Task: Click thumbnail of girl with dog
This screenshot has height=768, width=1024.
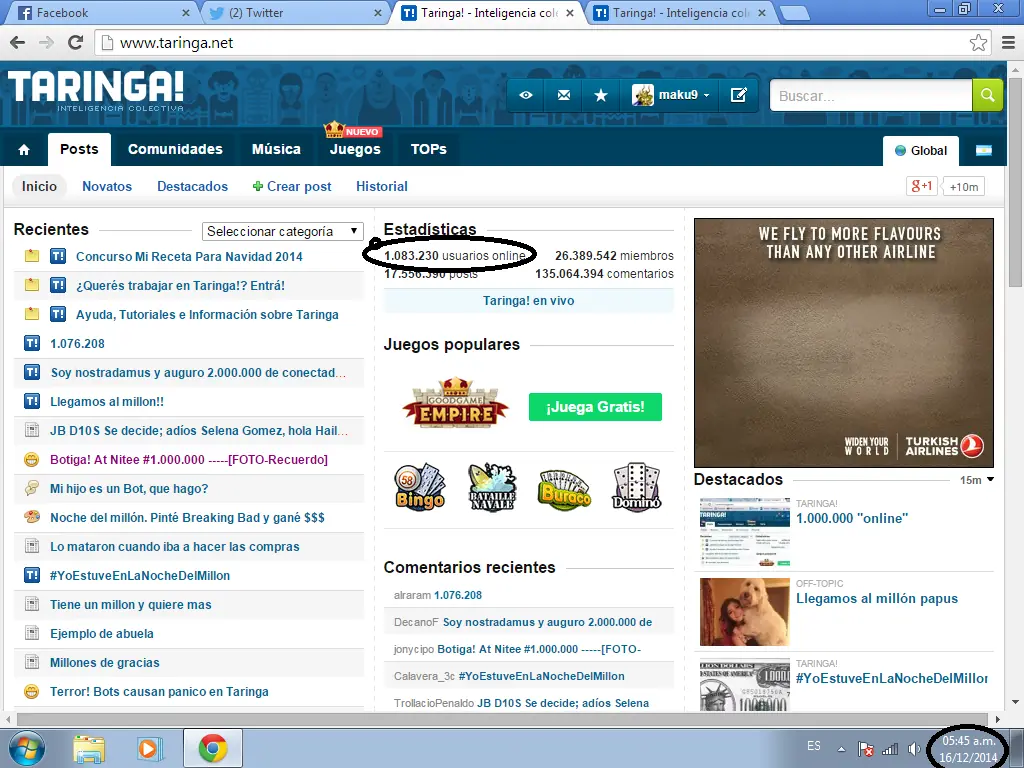Action: pyautogui.click(x=744, y=612)
